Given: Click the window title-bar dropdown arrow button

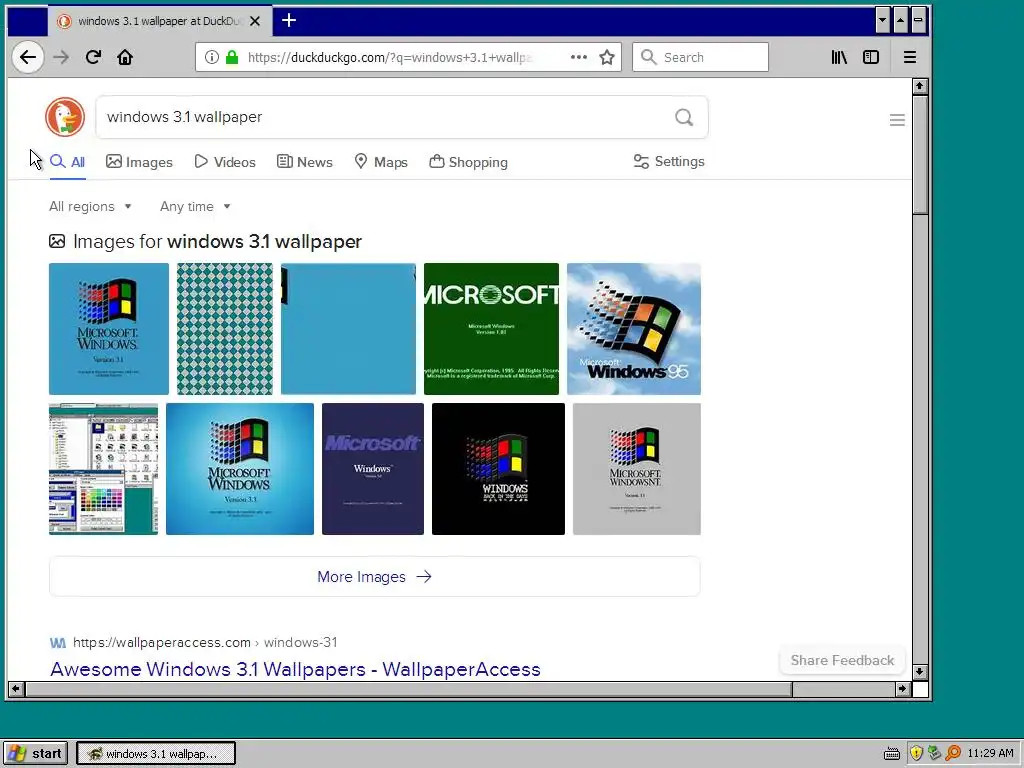Looking at the screenshot, I should point(882,20).
